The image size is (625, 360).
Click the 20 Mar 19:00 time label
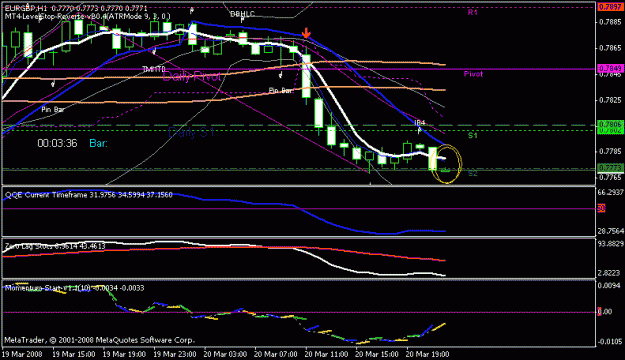[428, 354]
